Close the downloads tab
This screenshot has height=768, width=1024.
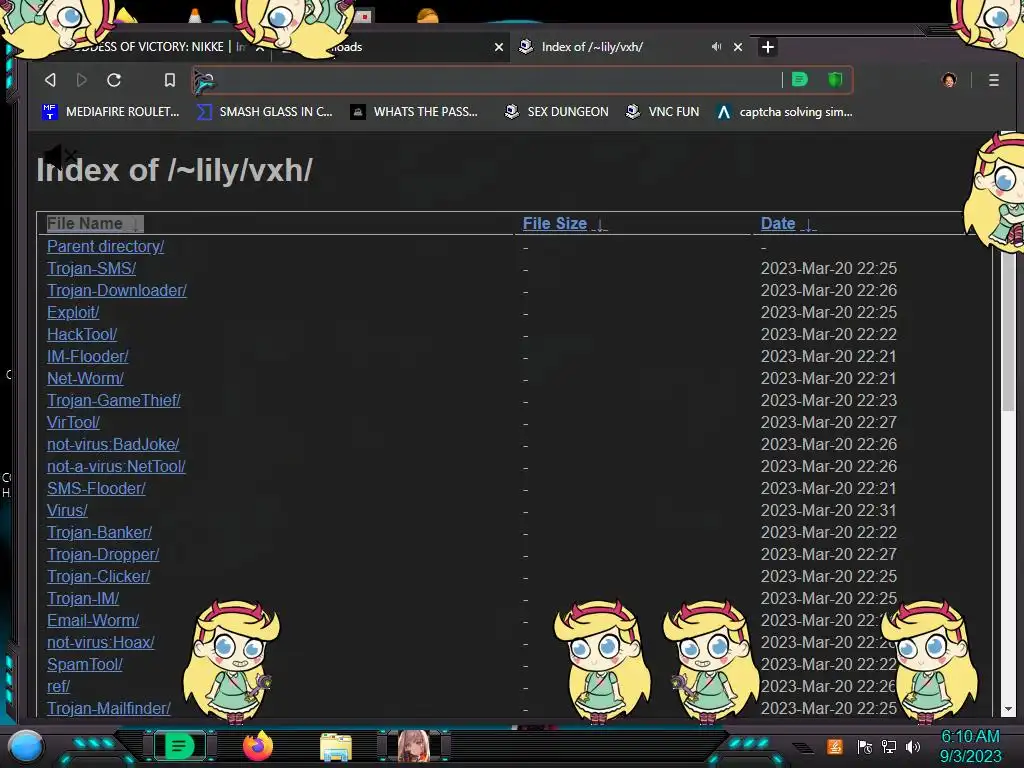pyautogui.click(x=499, y=47)
